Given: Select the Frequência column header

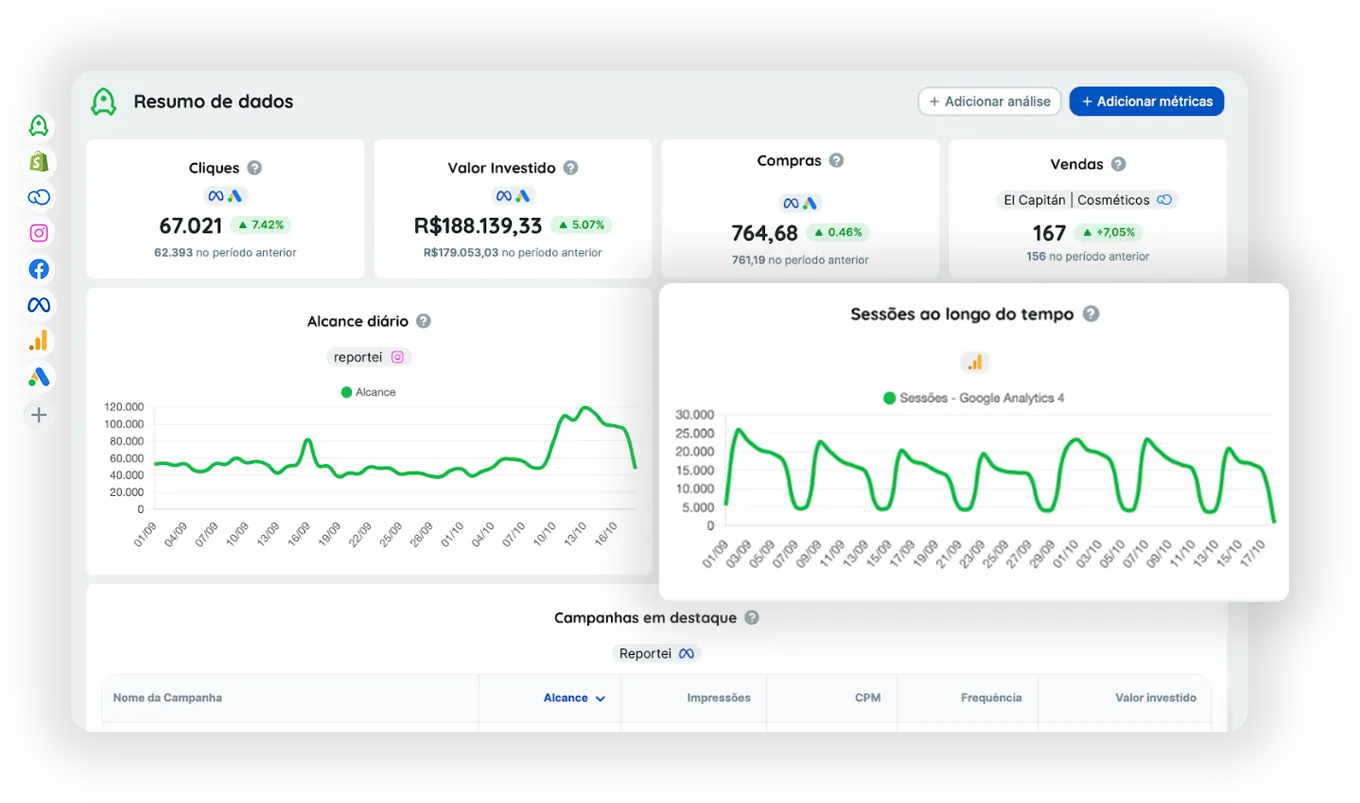Looking at the screenshot, I should coord(990,698).
